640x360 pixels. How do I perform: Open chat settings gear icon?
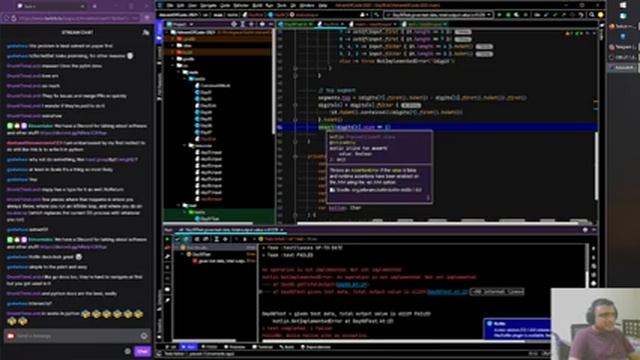(128, 351)
